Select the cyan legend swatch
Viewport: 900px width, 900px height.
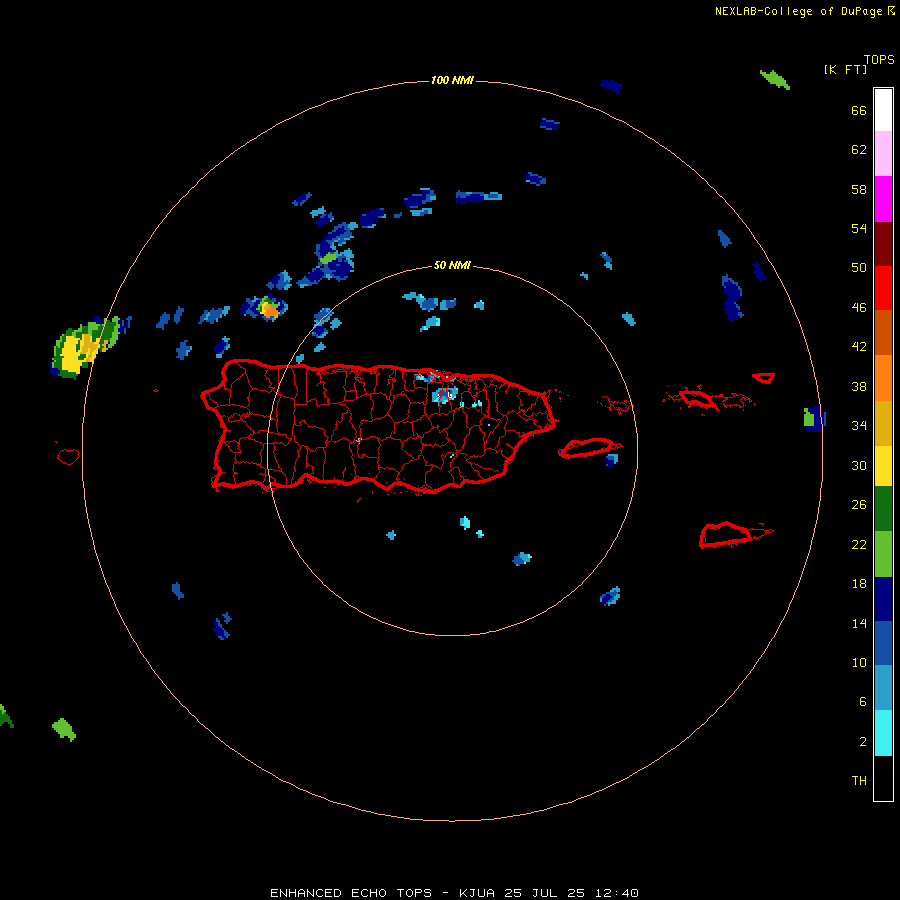[x=883, y=733]
